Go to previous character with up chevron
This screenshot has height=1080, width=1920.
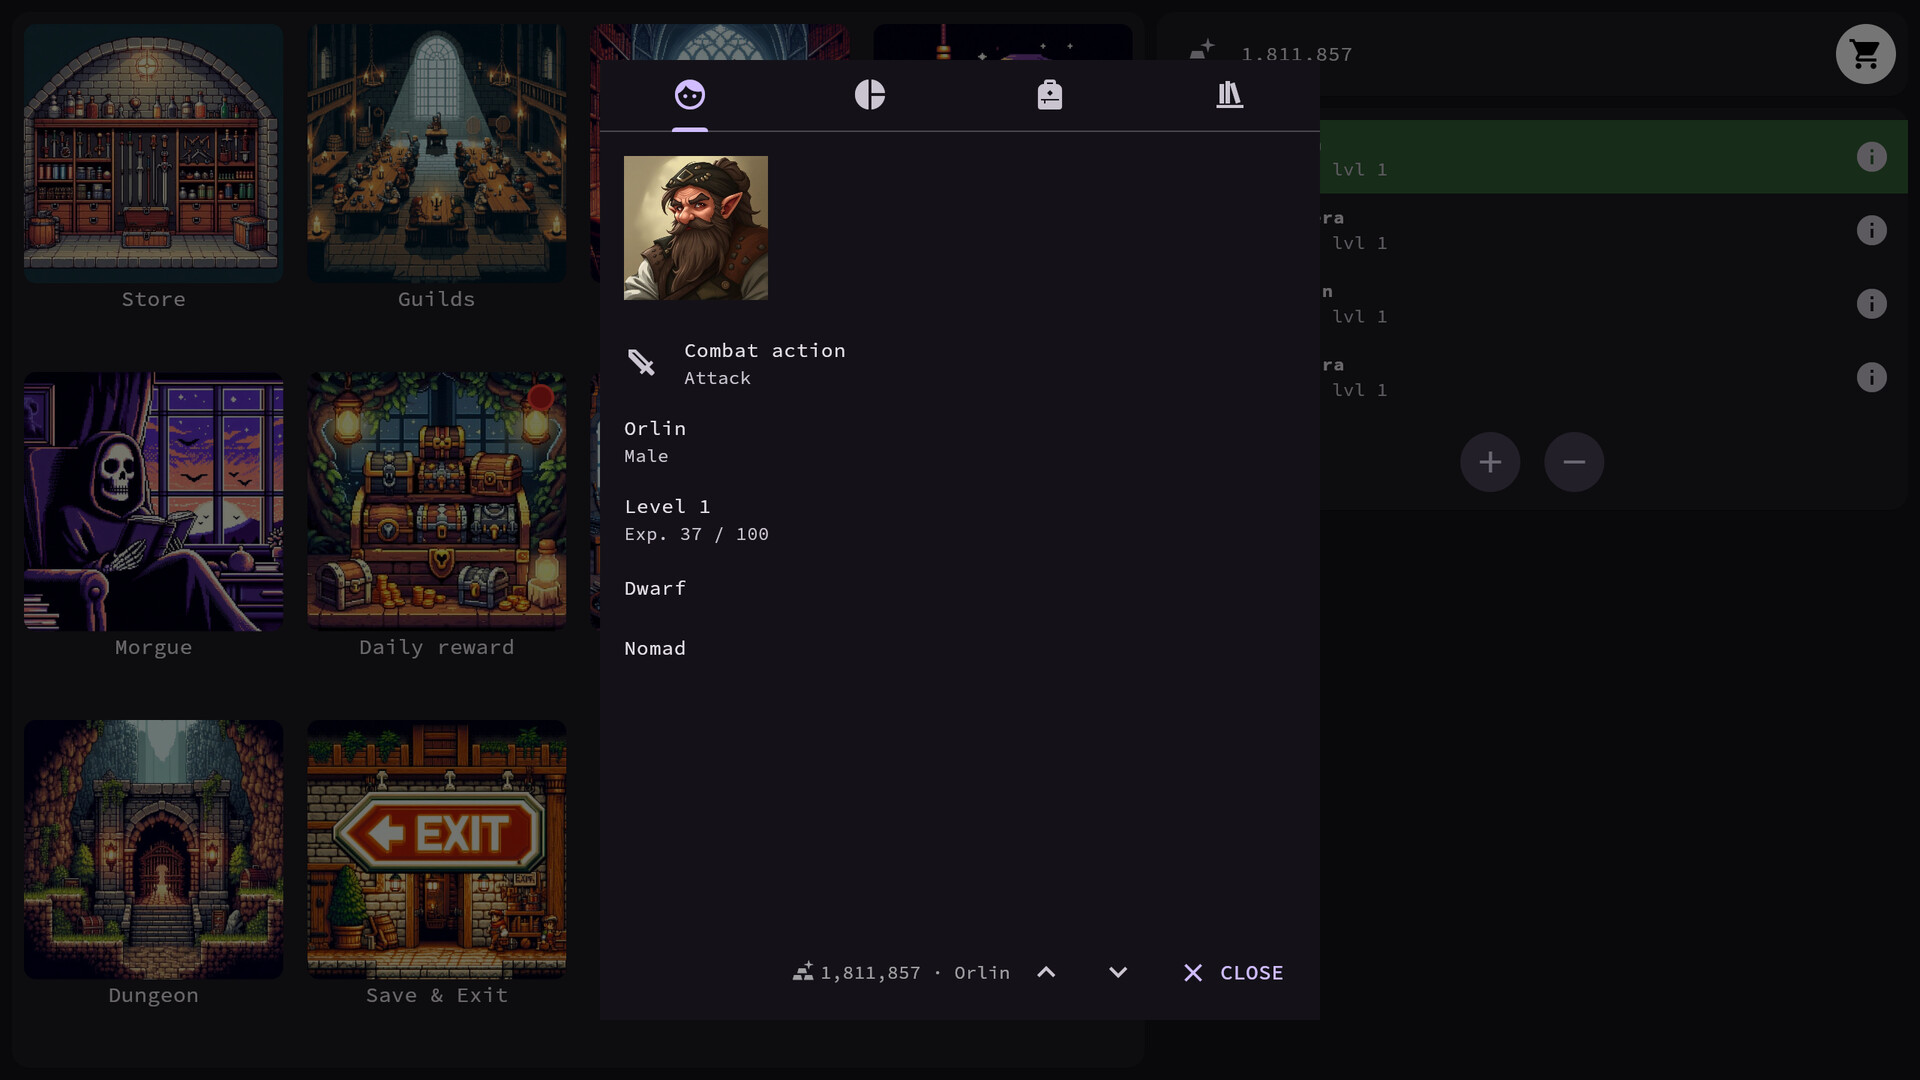click(x=1048, y=972)
